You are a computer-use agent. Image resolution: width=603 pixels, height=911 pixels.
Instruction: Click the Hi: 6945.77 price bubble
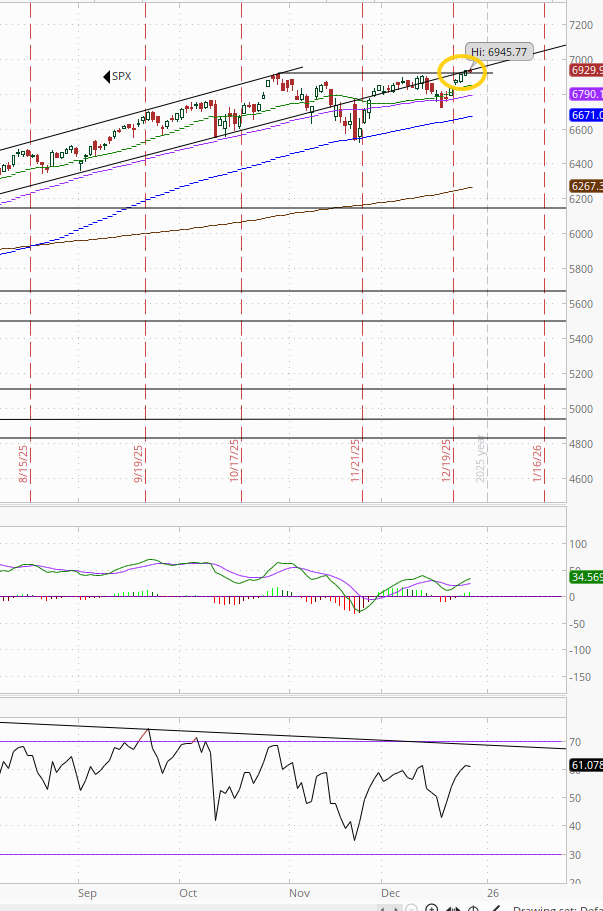click(x=499, y=52)
